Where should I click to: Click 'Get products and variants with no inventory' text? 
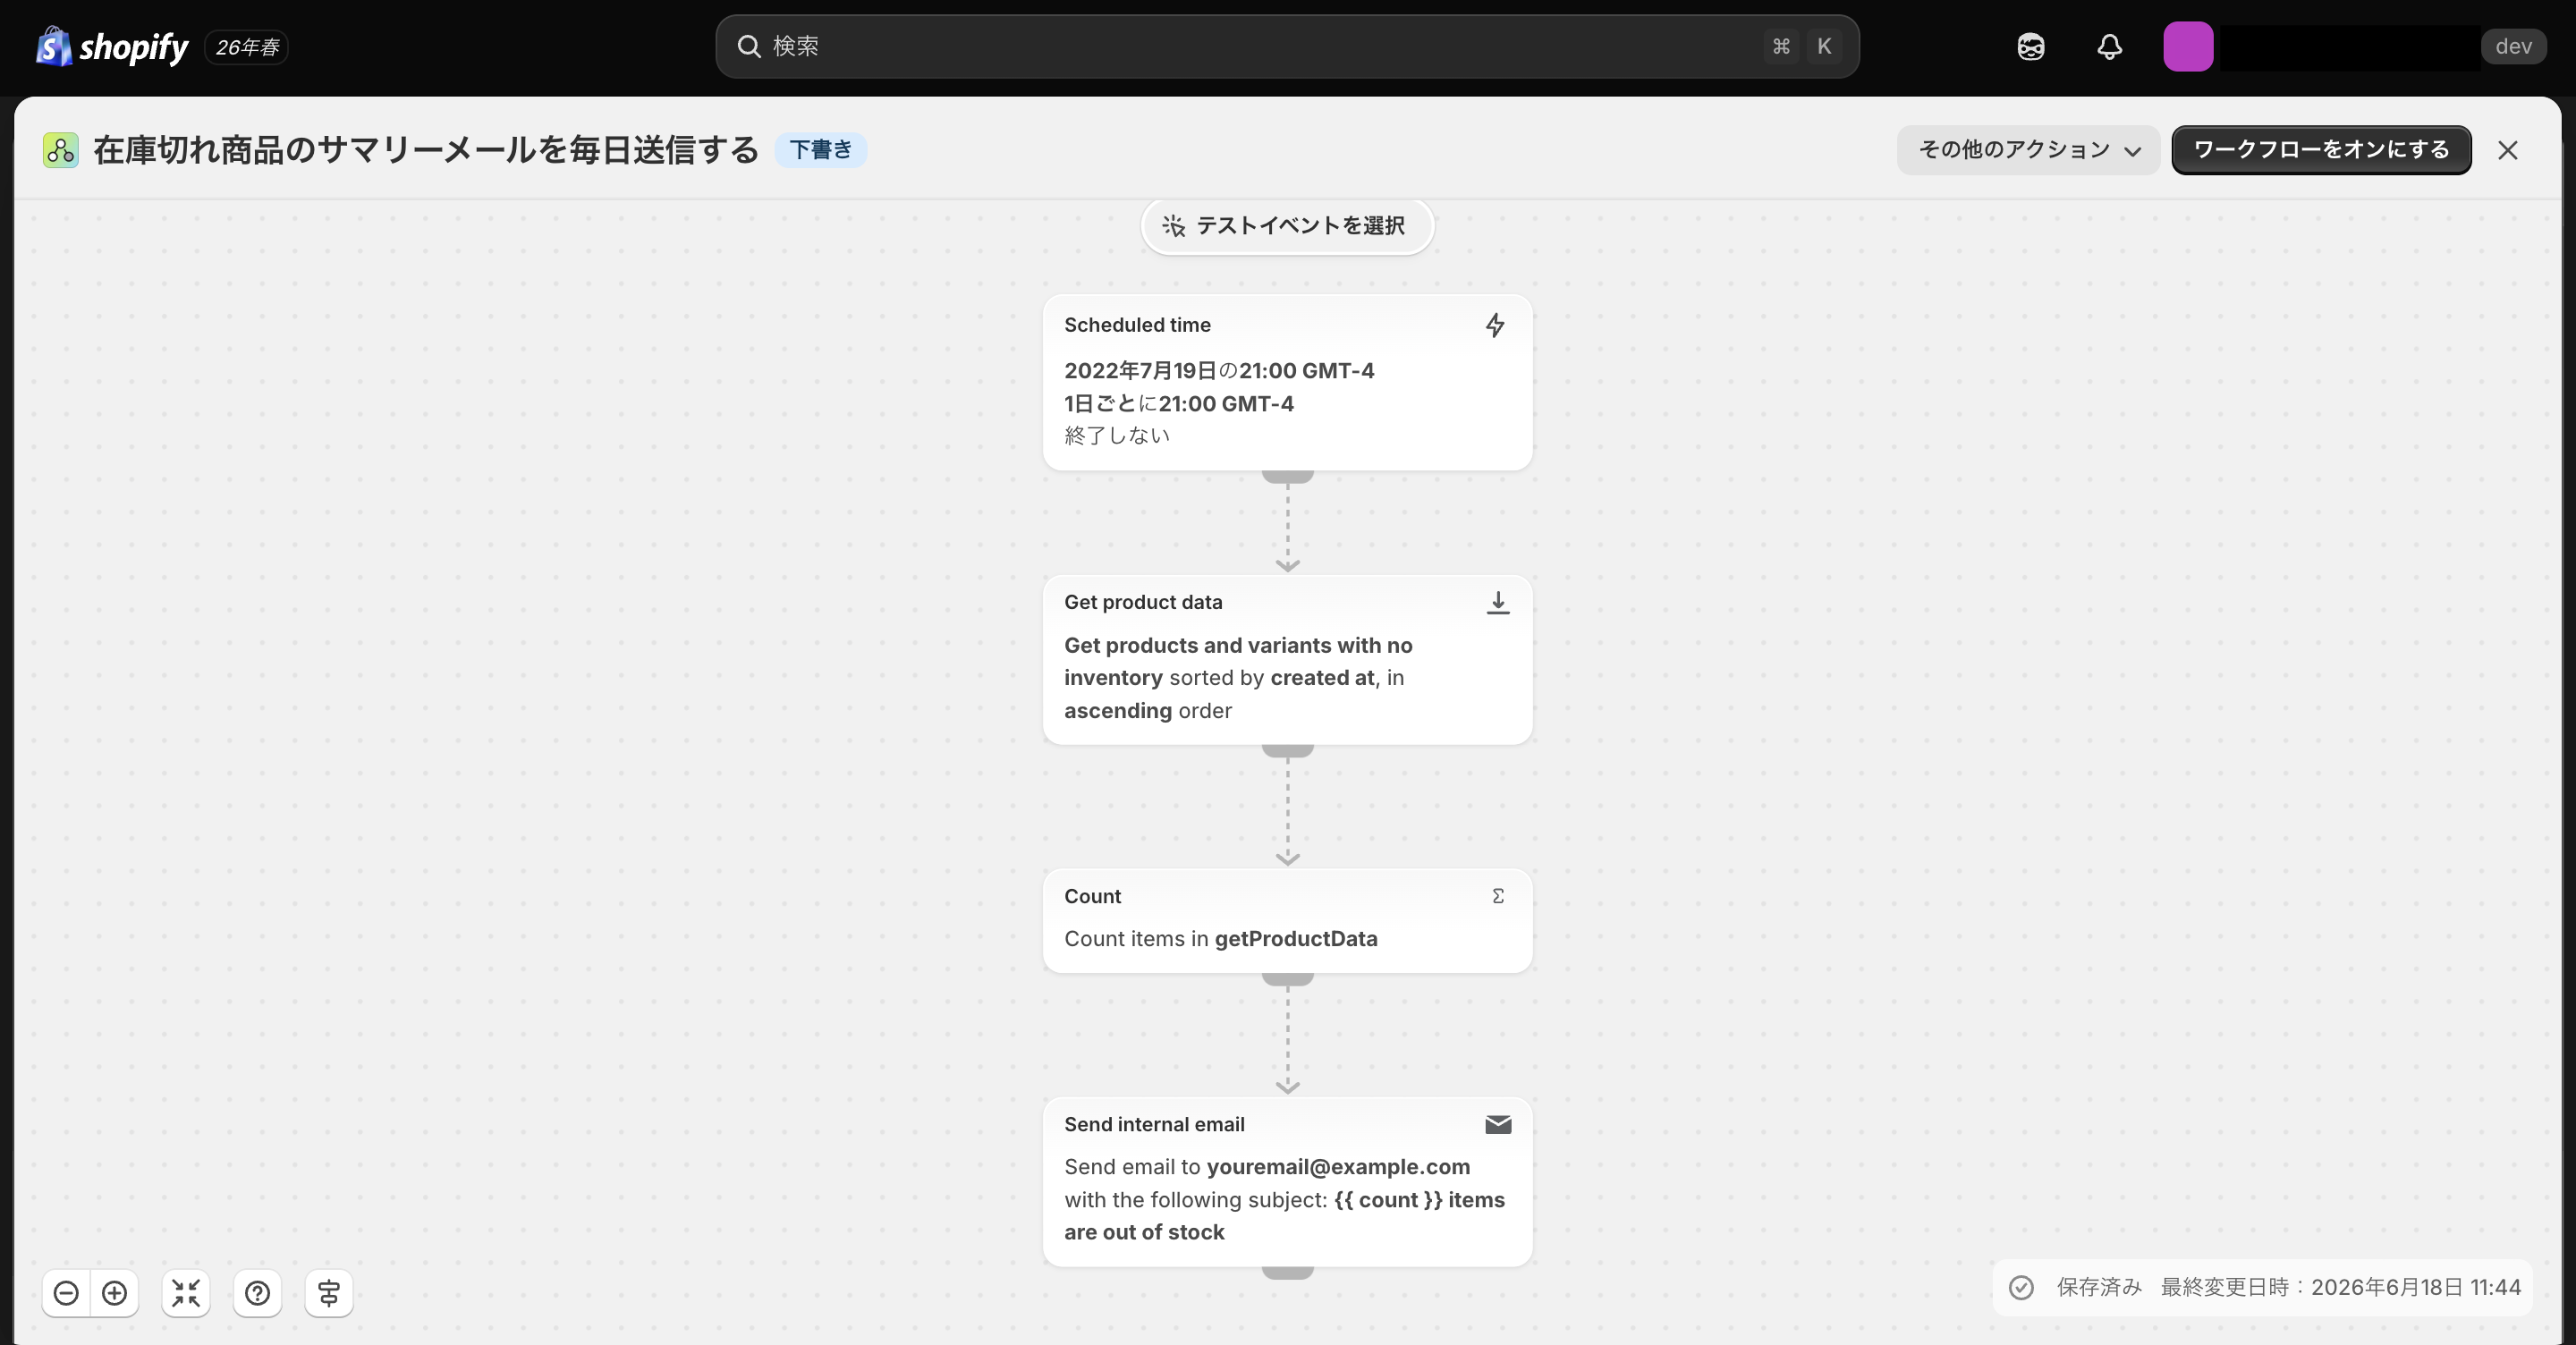1238,661
